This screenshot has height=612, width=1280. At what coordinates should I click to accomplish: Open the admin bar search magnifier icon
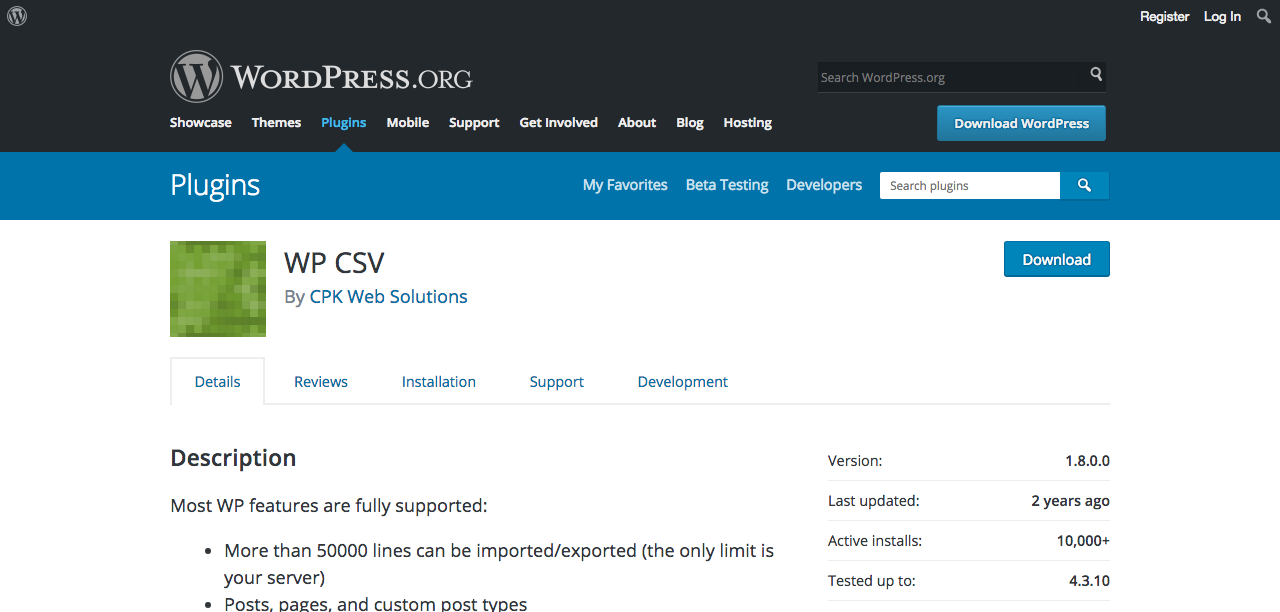pyautogui.click(x=1263, y=16)
